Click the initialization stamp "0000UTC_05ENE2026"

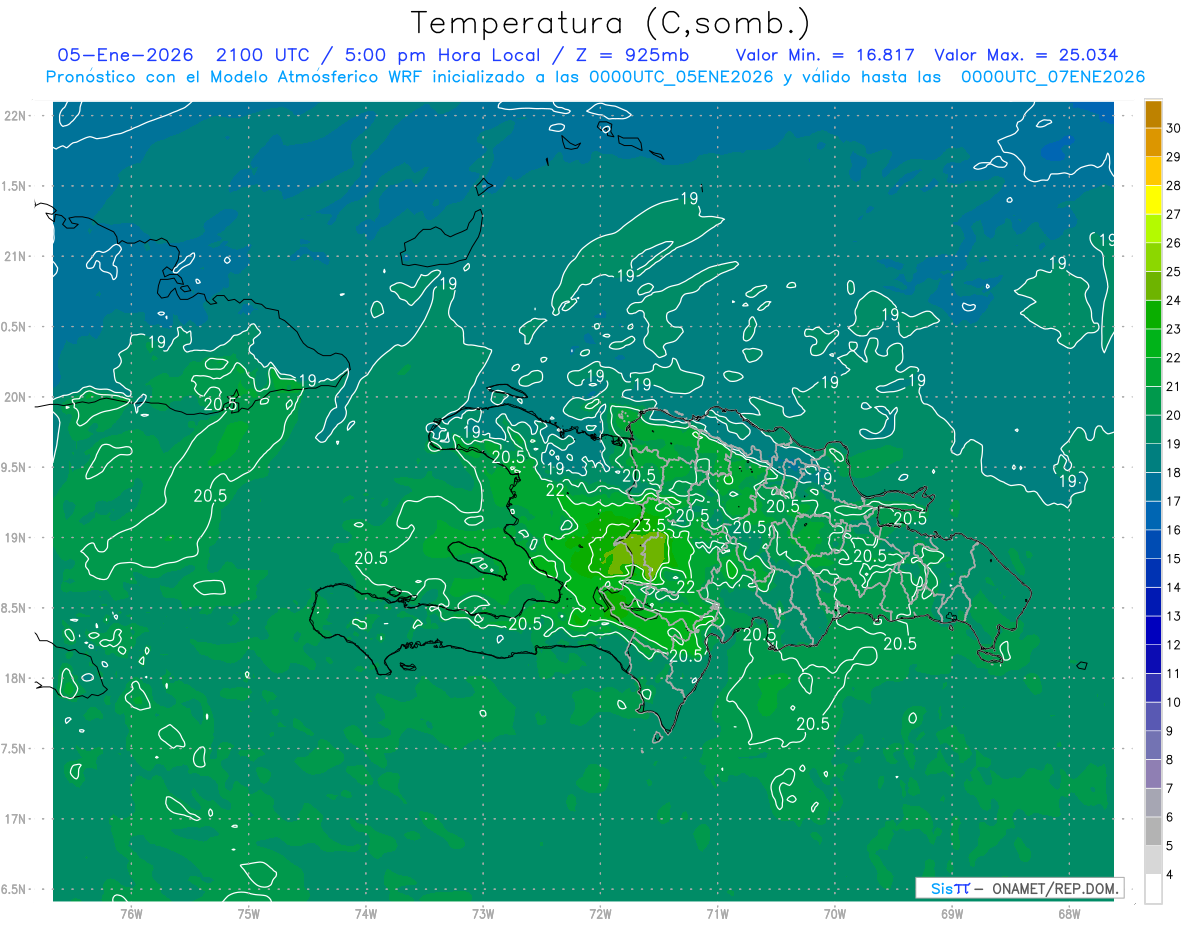click(682, 77)
